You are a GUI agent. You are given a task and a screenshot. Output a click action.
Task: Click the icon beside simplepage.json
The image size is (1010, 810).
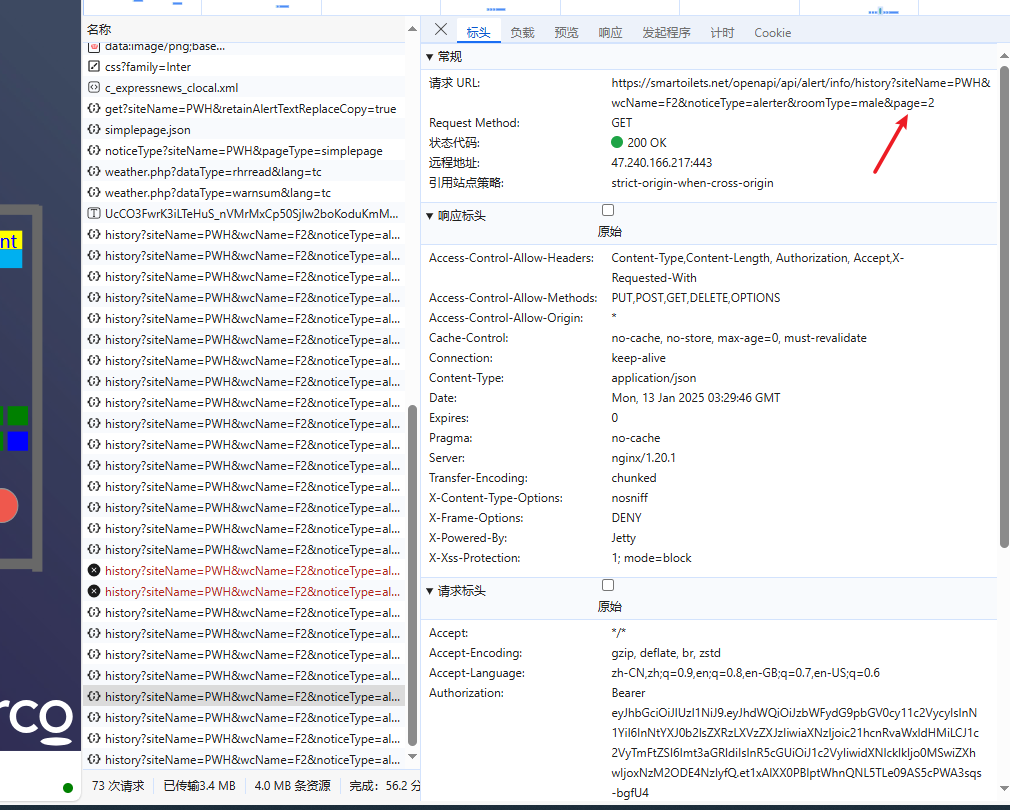[x=94, y=129]
